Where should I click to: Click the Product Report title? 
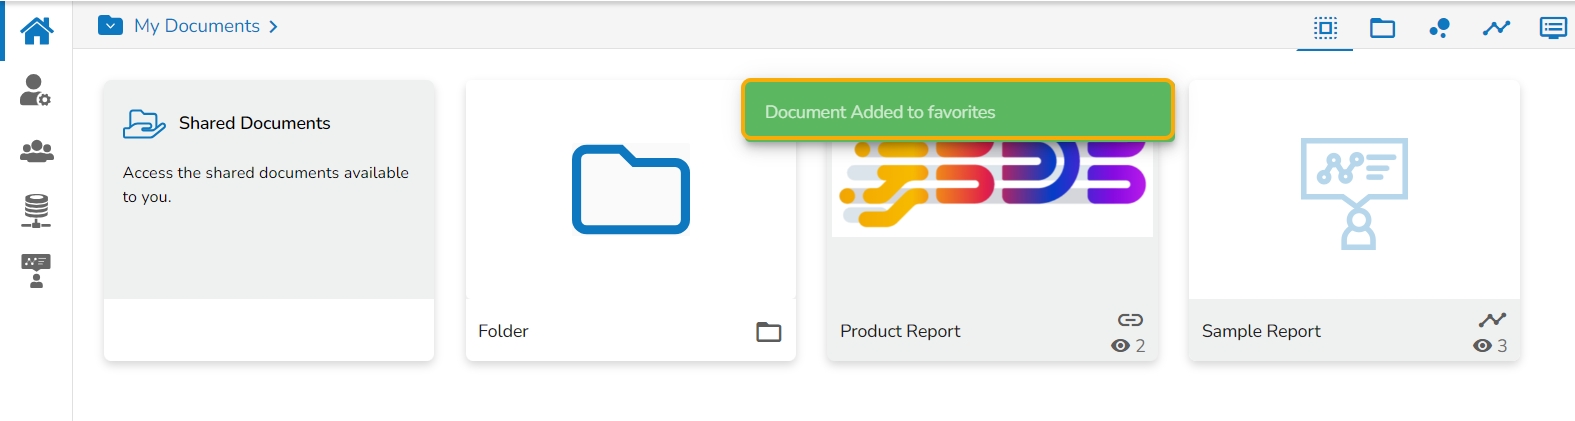pyautogui.click(x=900, y=331)
